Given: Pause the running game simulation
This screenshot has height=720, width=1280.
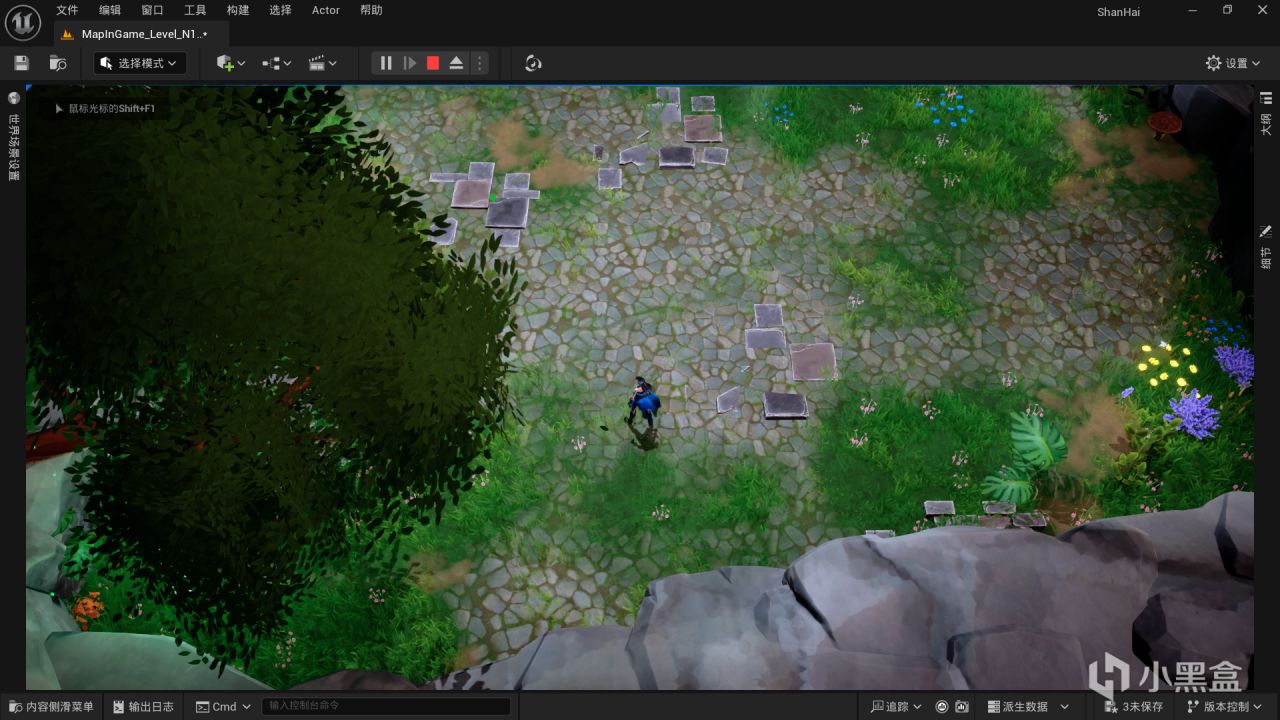Looking at the screenshot, I should [x=386, y=63].
